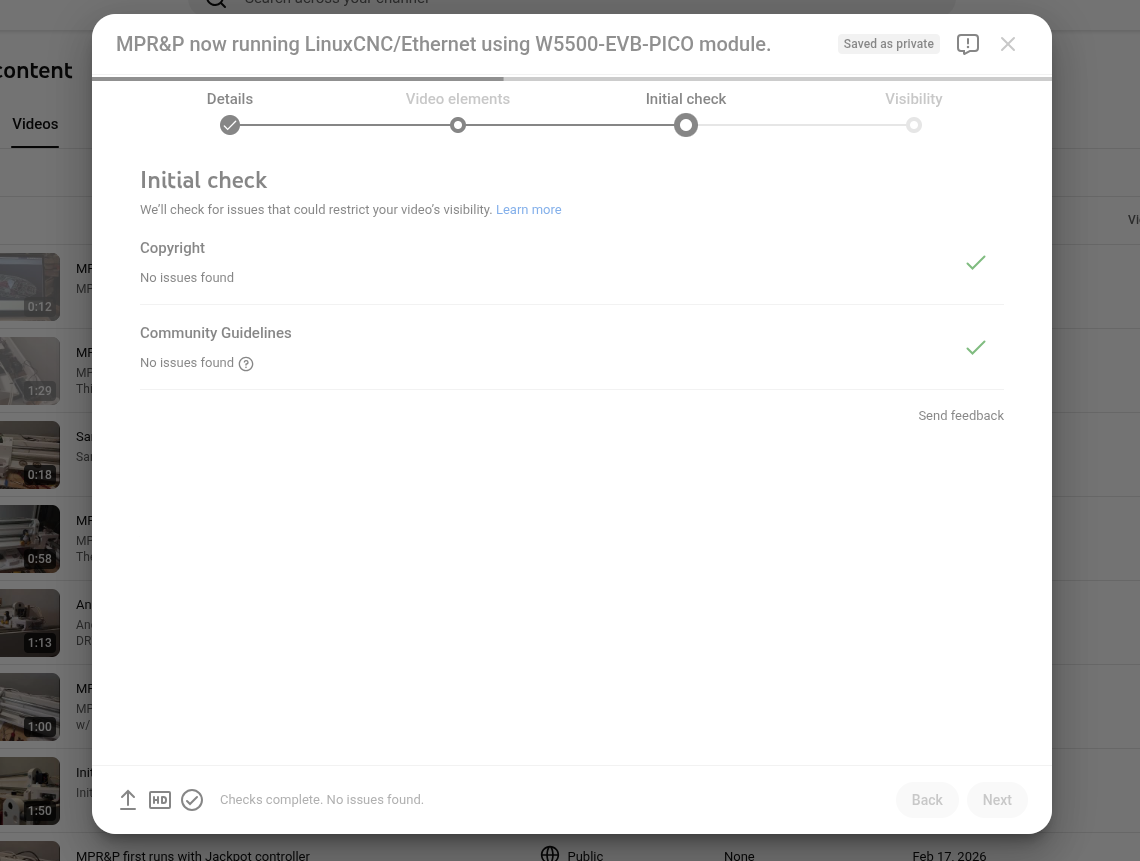
Task: Open the Learn more link
Action: pos(529,209)
